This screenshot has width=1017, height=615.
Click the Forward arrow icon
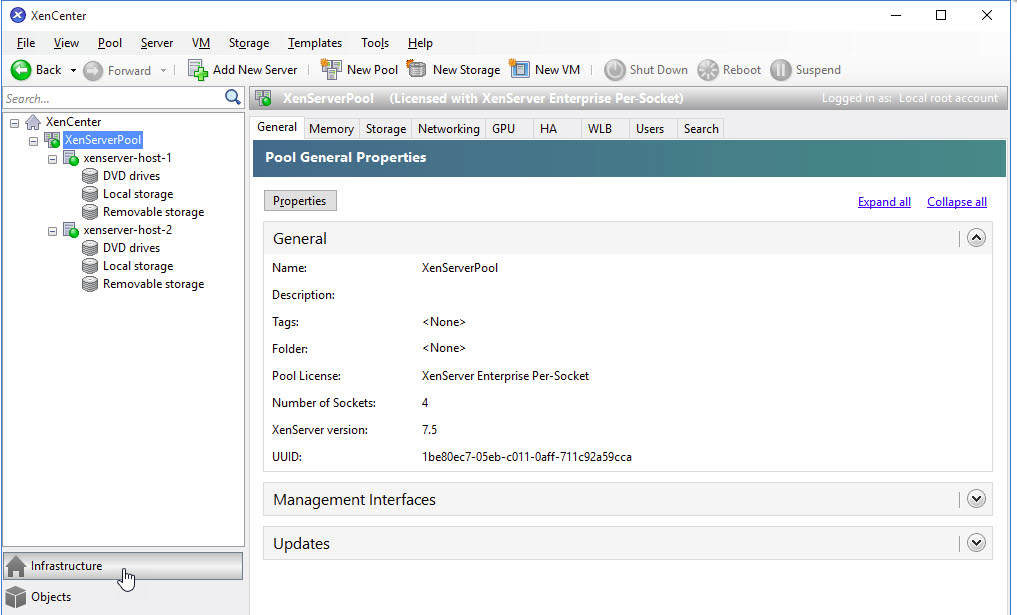tap(93, 71)
